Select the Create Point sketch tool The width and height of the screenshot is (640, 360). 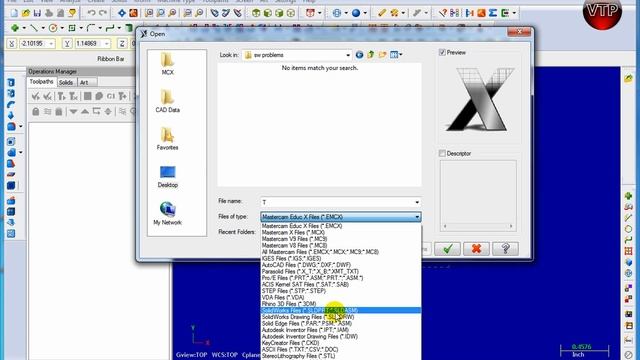[x=15, y=28]
